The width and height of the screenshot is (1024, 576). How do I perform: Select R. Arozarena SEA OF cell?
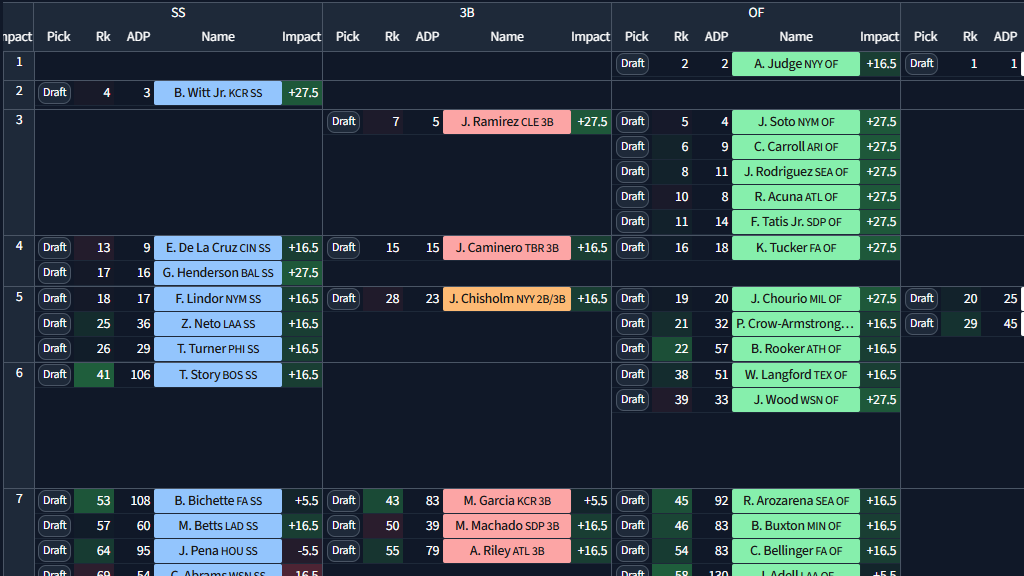pos(796,500)
